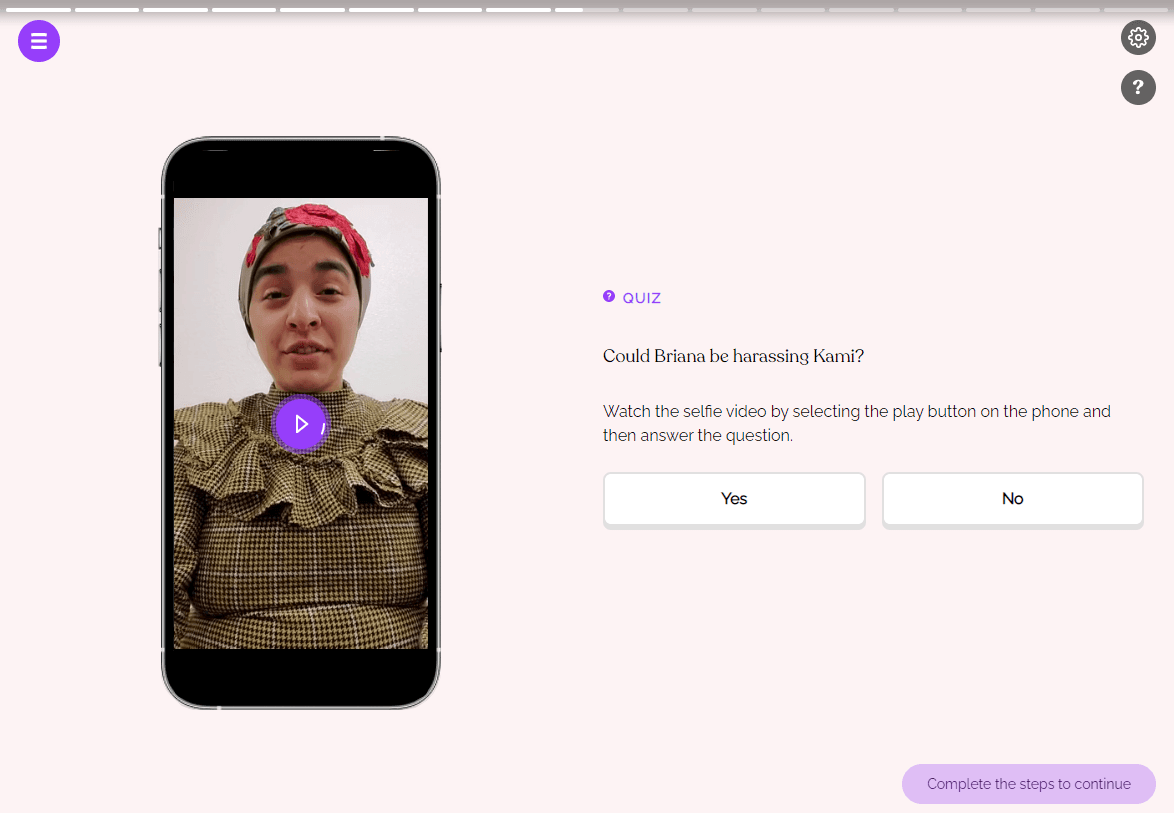Click the small purple icon beside QUIZ
Viewport: 1174px width, 813px height.
pos(609,297)
